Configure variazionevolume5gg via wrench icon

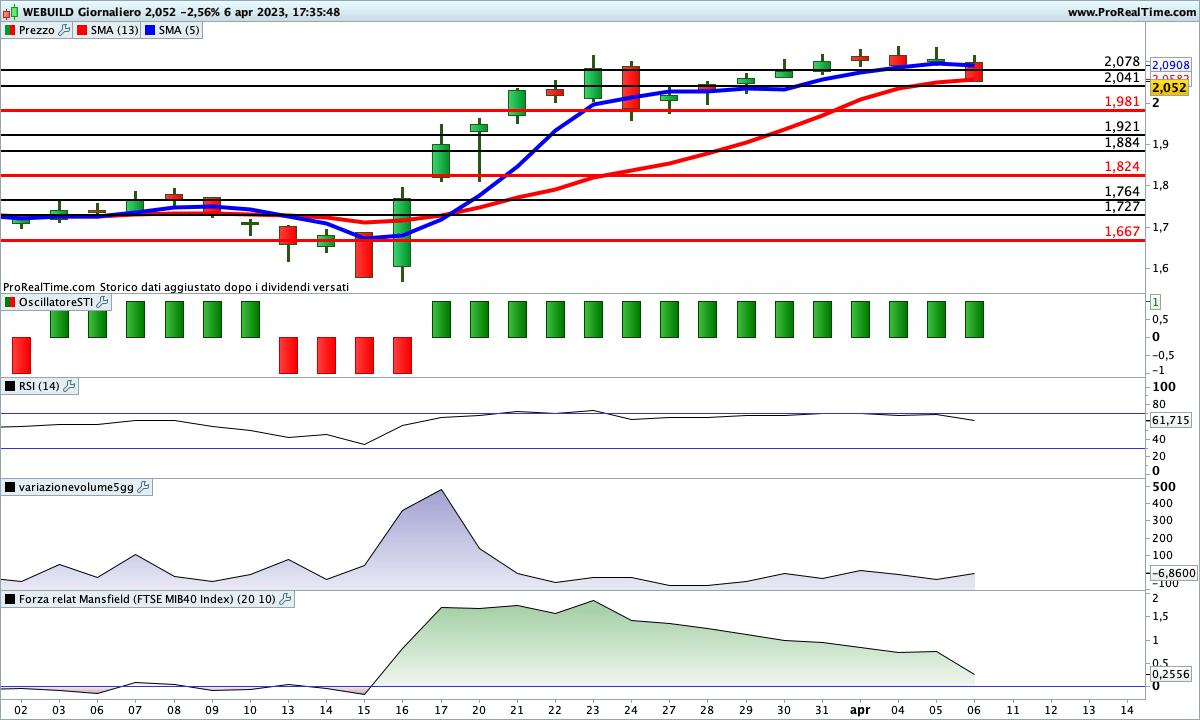[143, 487]
